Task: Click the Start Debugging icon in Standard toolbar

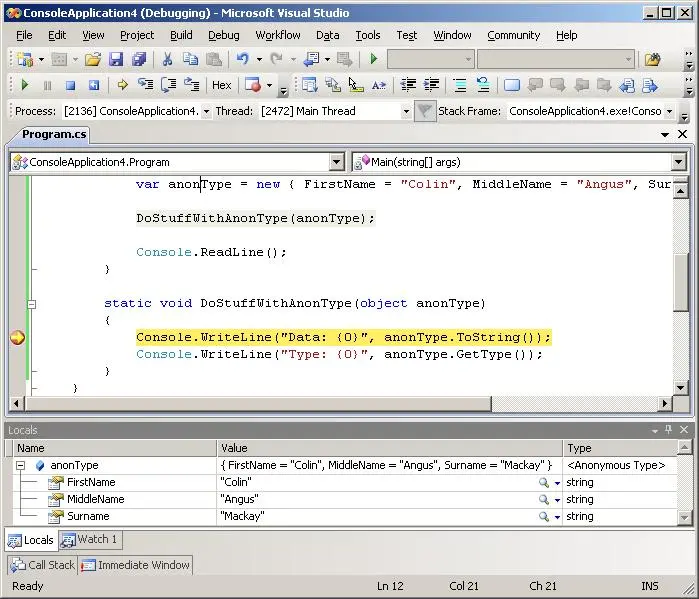Action: click(x=374, y=59)
